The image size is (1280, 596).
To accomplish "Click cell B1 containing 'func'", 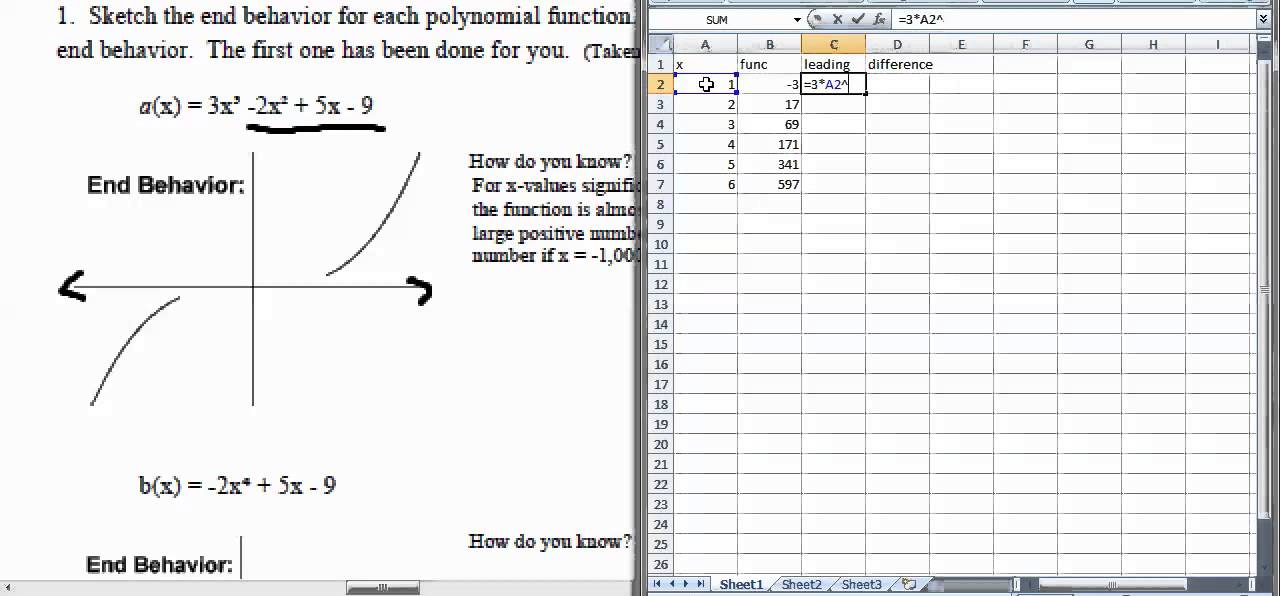I will click(x=769, y=64).
